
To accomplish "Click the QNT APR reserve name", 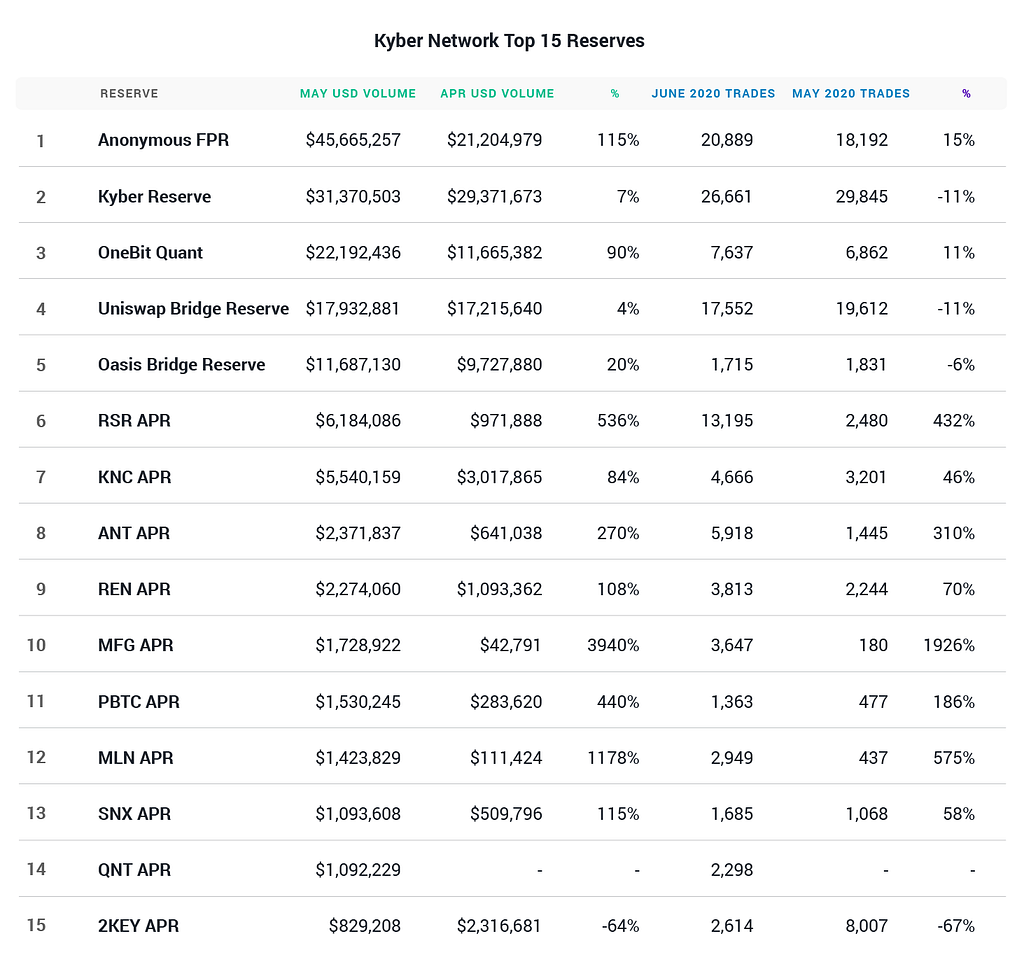I will pos(134,870).
